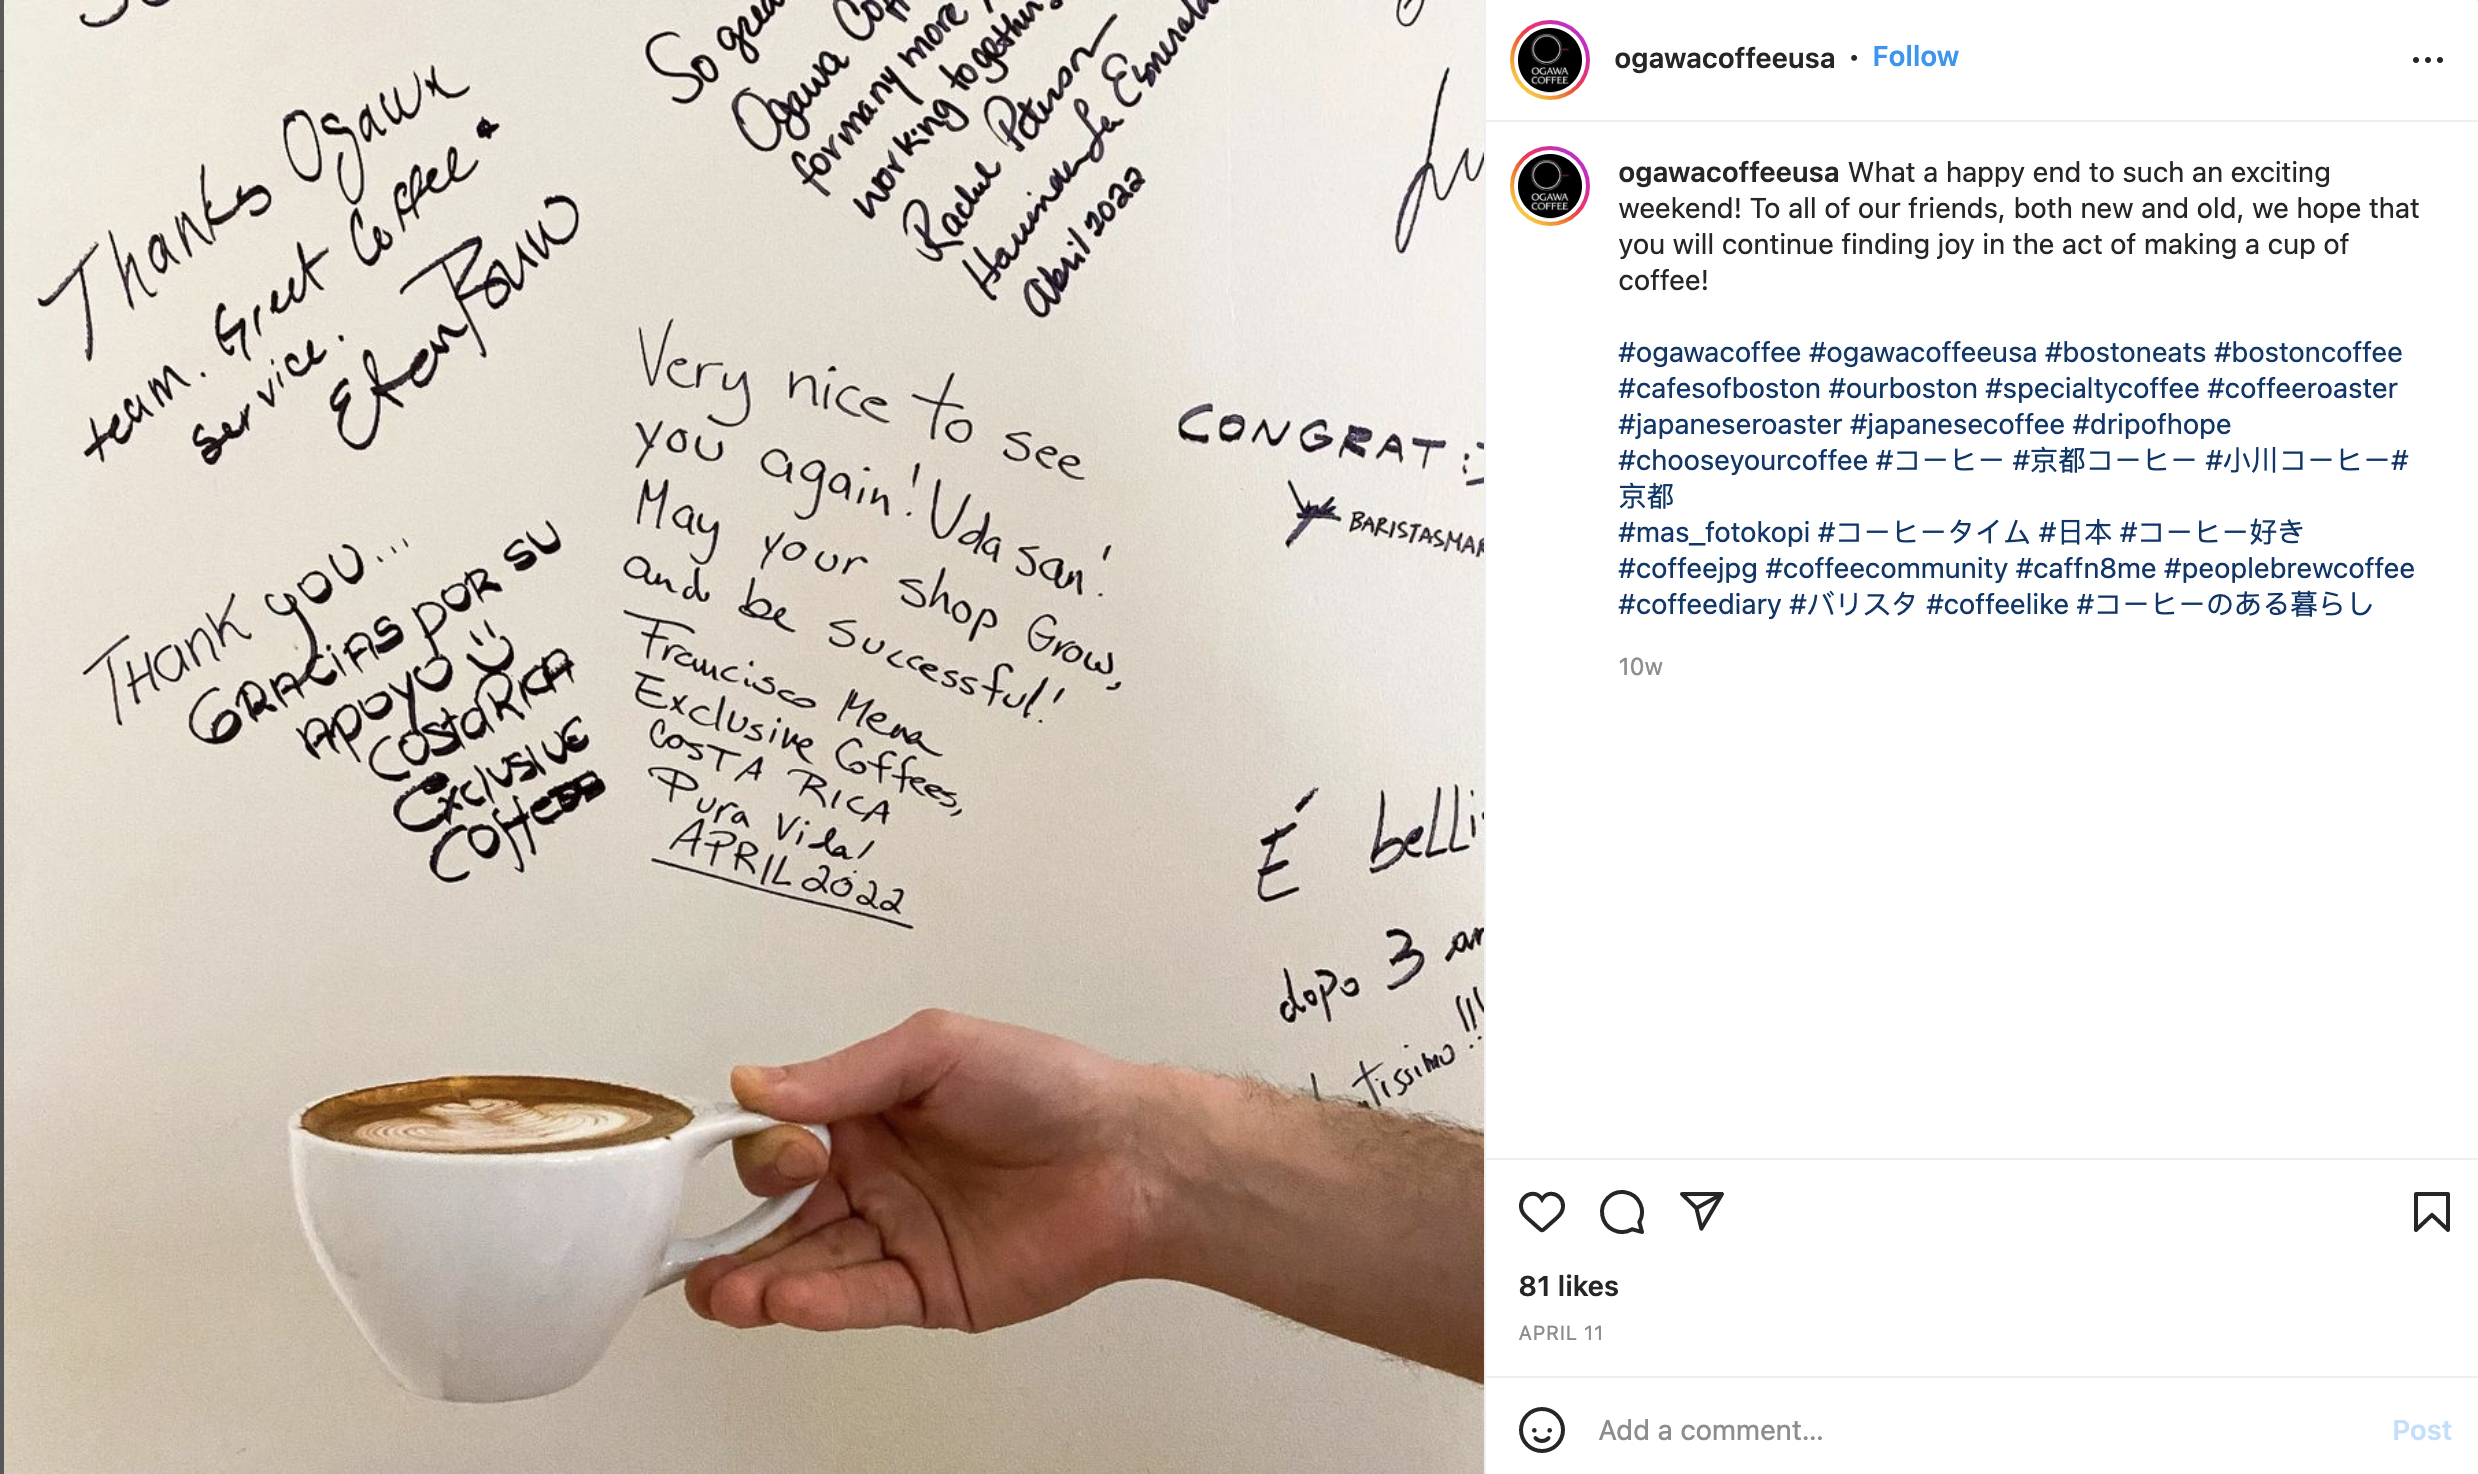Open comments via speech bubble icon
Image resolution: width=2478 pixels, height=1474 pixels.
tap(1621, 1212)
